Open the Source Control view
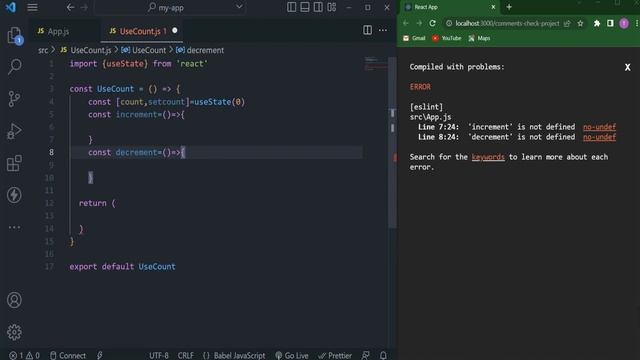Screen dimensions: 640x360 tap(14, 99)
